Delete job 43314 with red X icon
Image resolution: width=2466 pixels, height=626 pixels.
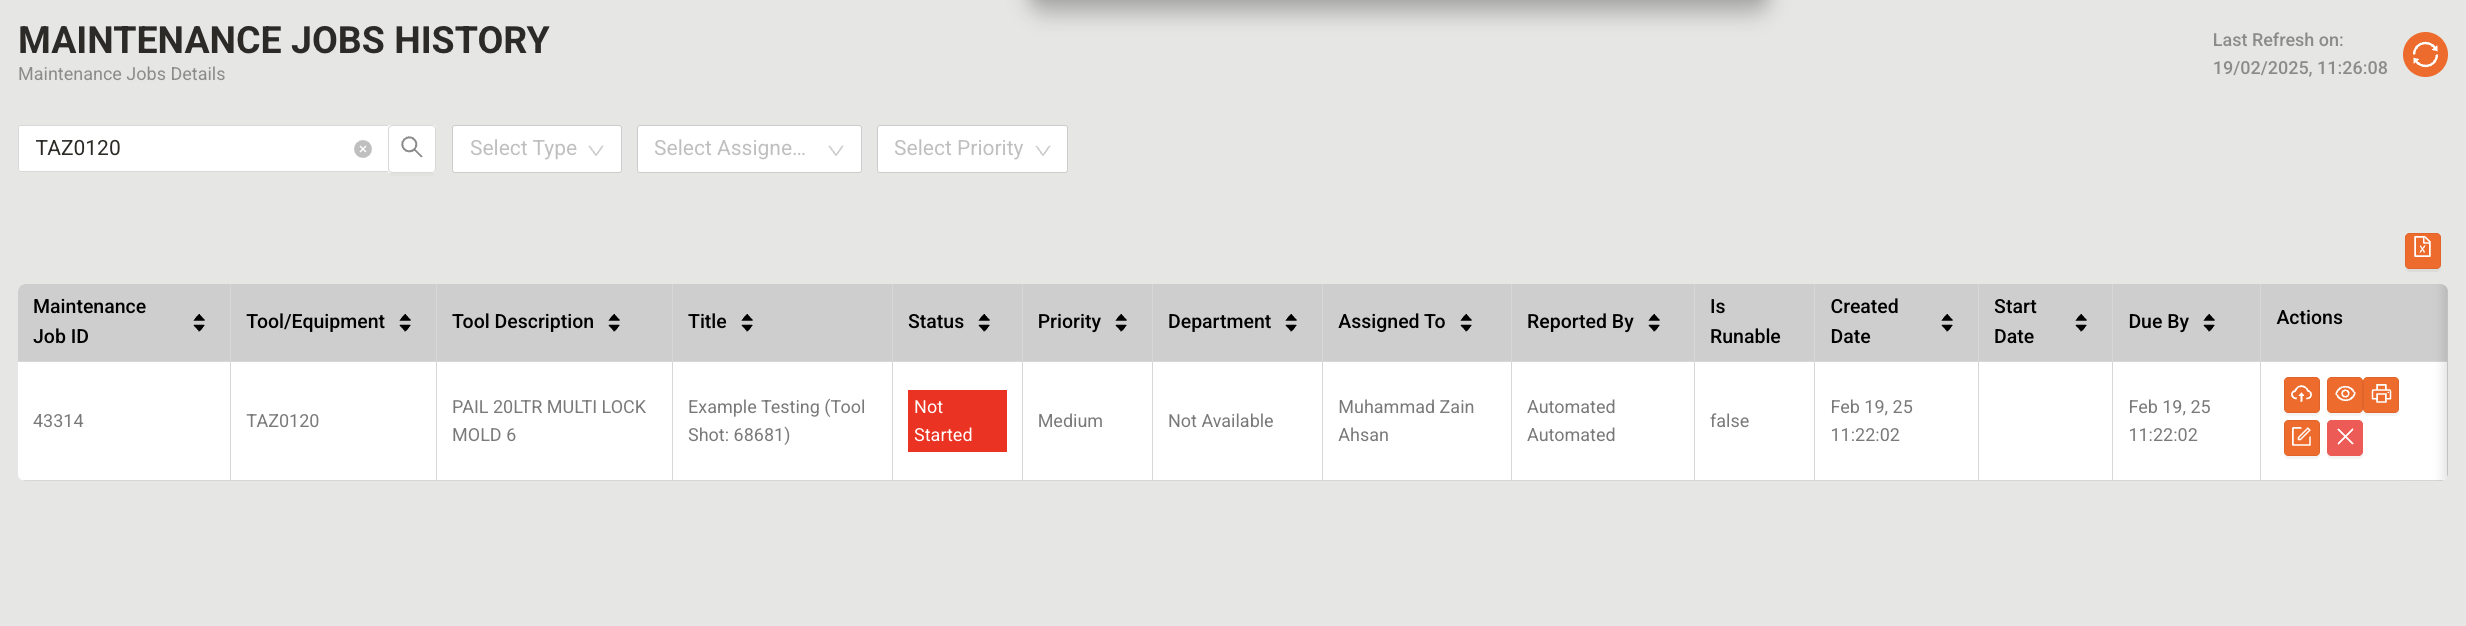(x=2344, y=437)
